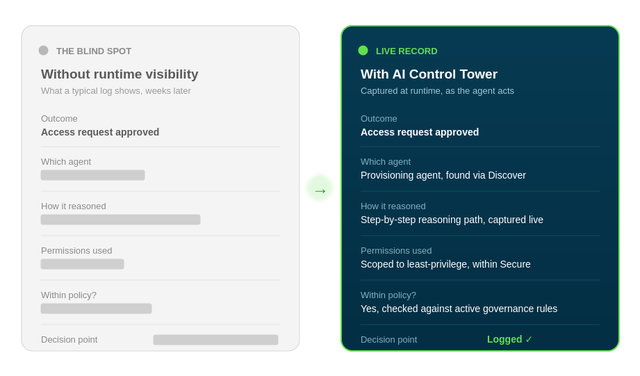
Task: Click 'What a typical log shows, weeks later'
Action: point(116,91)
